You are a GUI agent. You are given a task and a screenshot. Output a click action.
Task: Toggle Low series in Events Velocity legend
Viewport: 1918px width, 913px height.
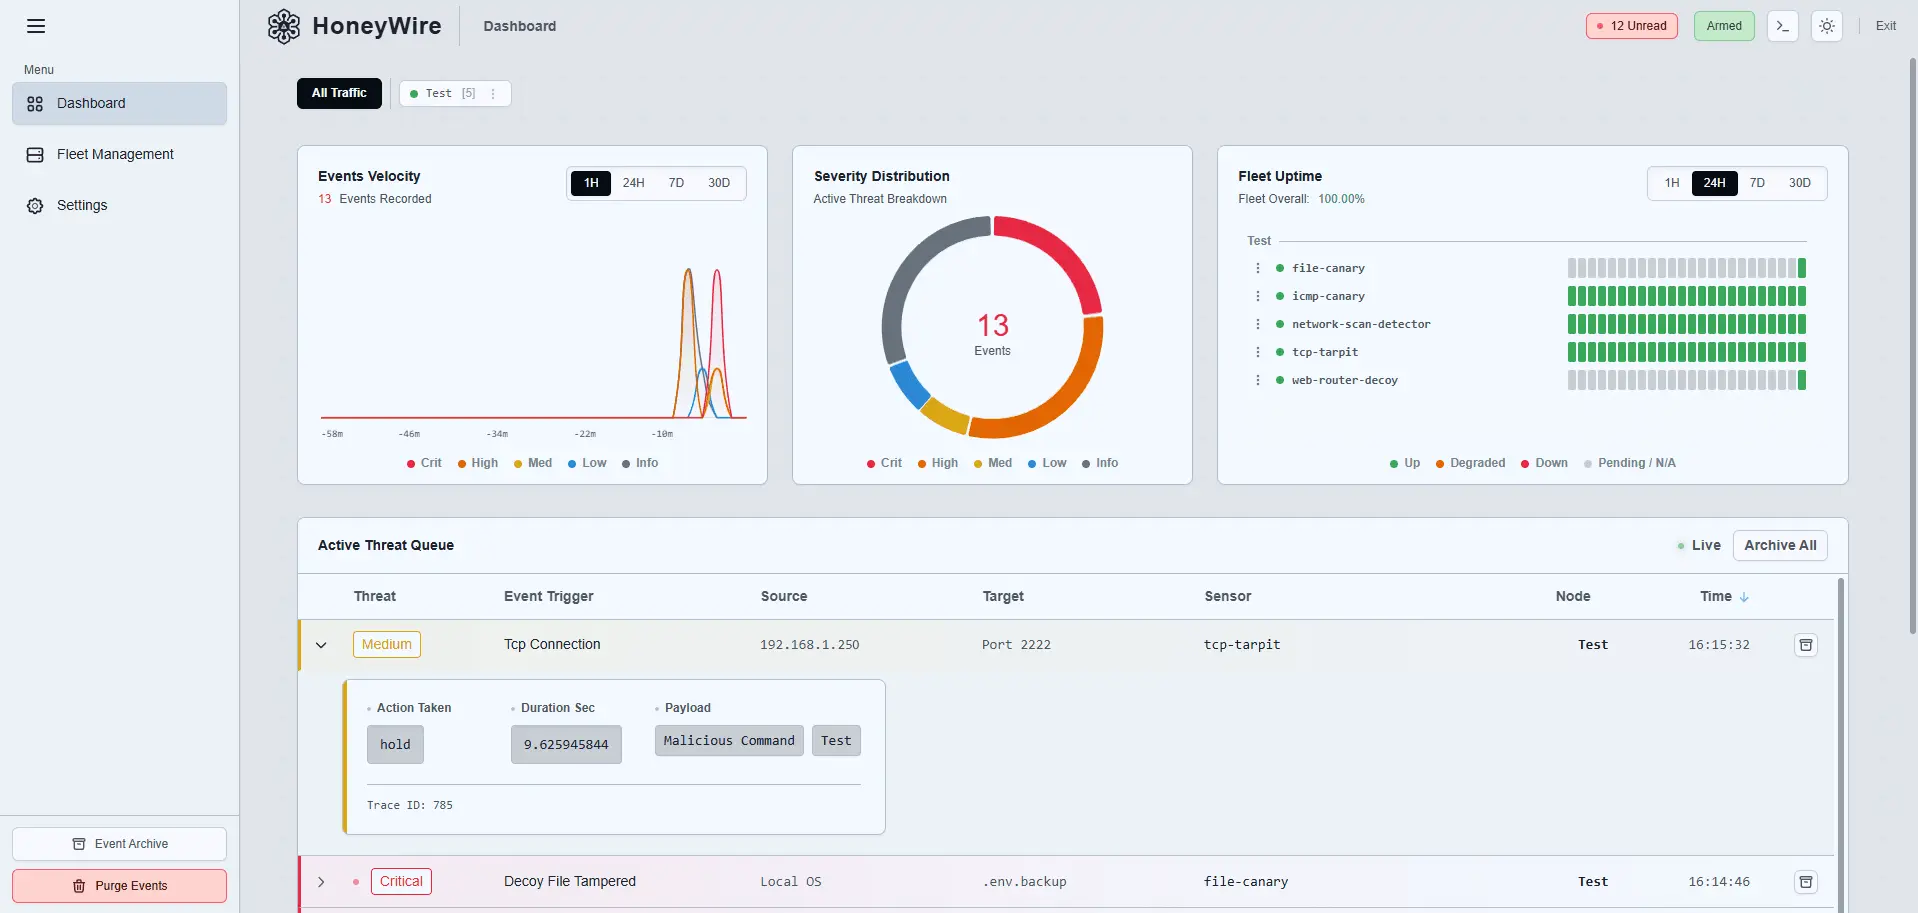click(x=587, y=463)
